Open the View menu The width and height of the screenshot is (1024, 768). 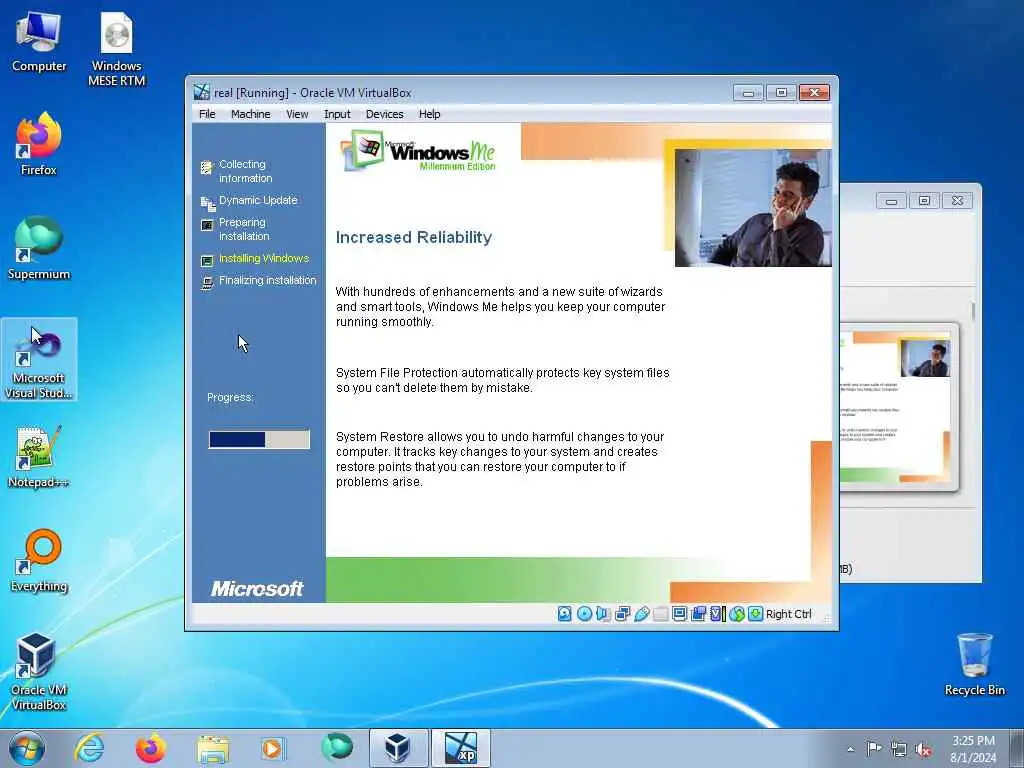(297, 114)
